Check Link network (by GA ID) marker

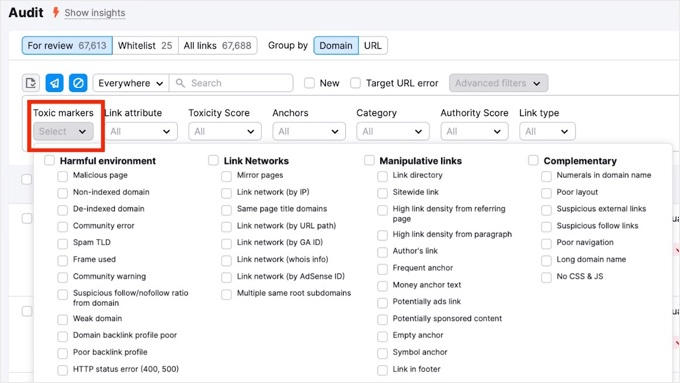pyautogui.click(x=226, y=243)
